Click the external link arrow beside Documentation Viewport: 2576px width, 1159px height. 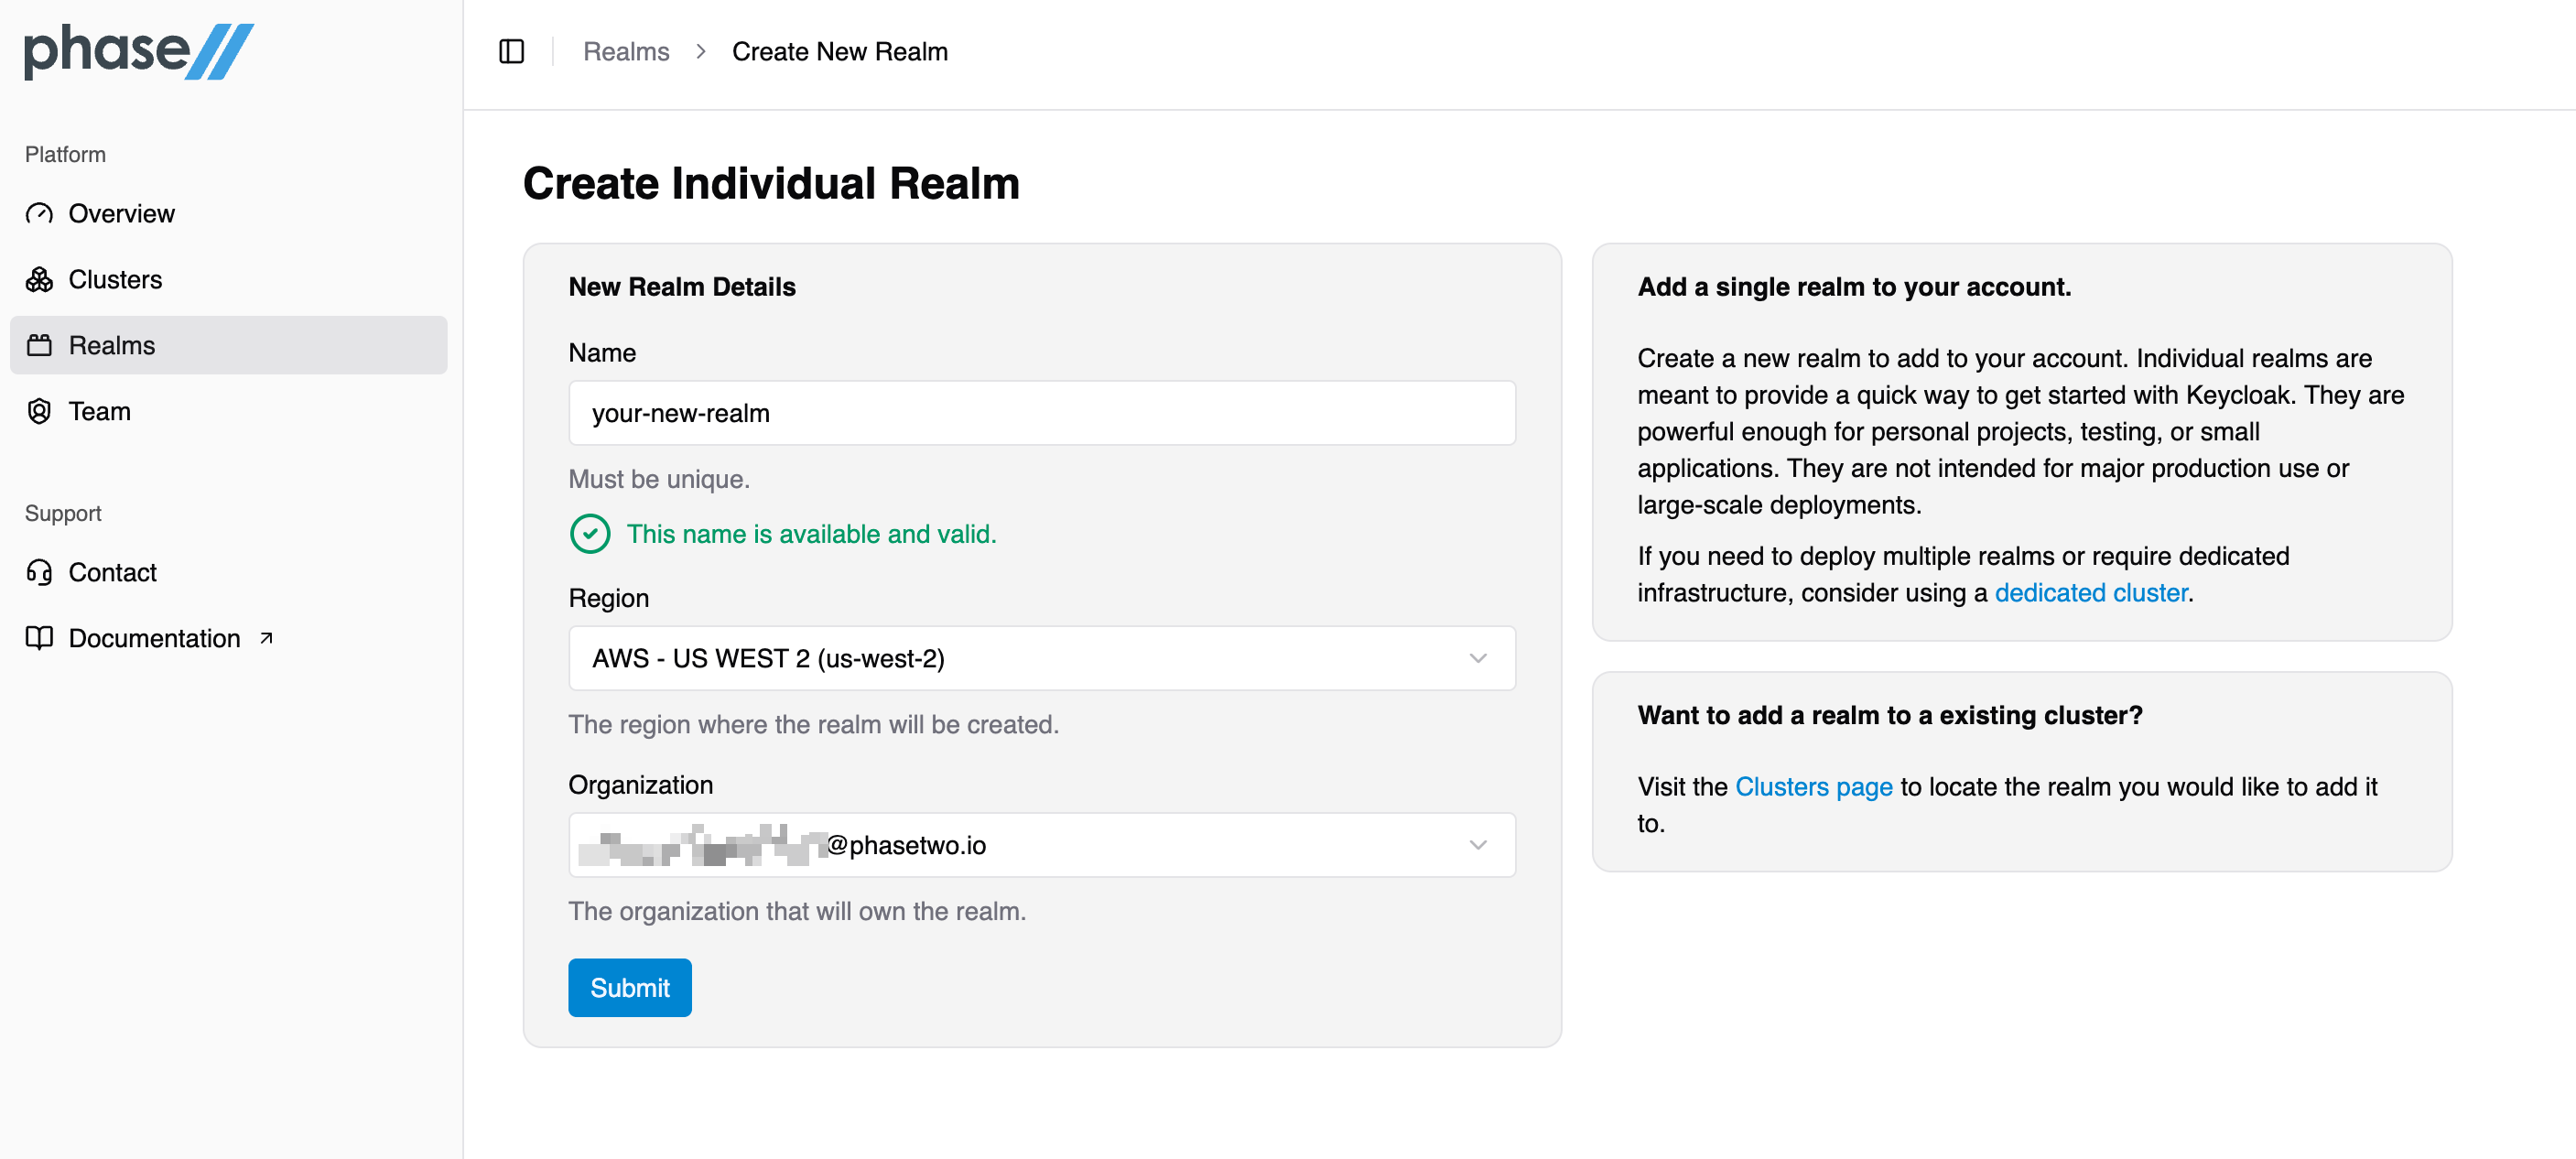click(x=266, y=638)
